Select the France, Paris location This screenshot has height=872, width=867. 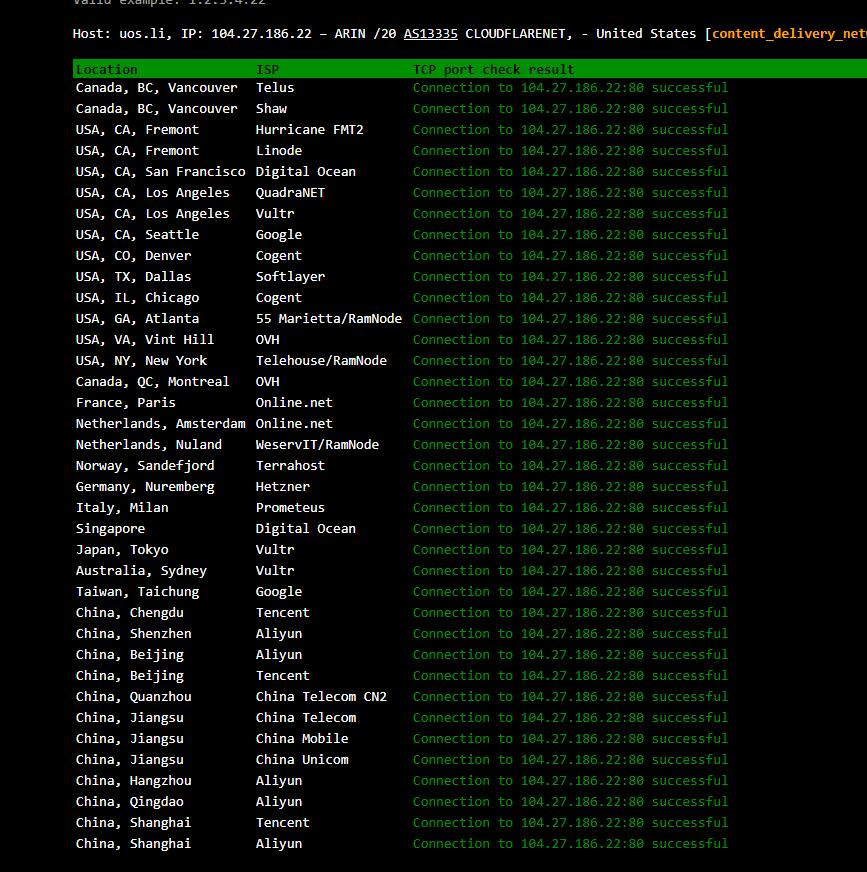126,403
